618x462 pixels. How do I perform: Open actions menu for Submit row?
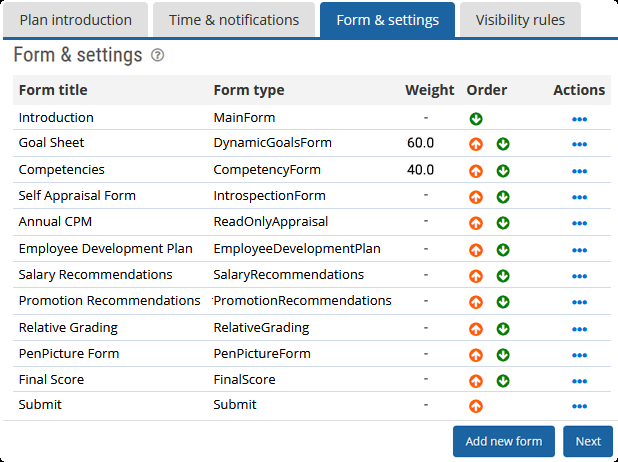point(579,406)
